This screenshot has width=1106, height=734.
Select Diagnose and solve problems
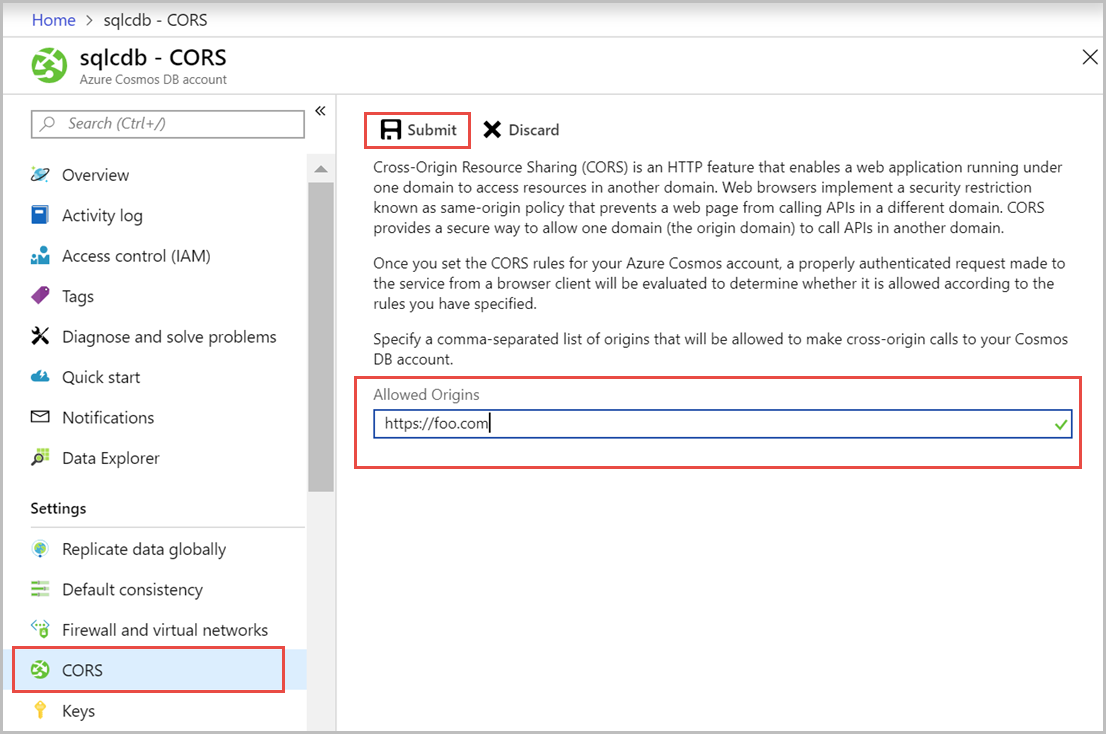pyautogui.click(x=169, y=336)
